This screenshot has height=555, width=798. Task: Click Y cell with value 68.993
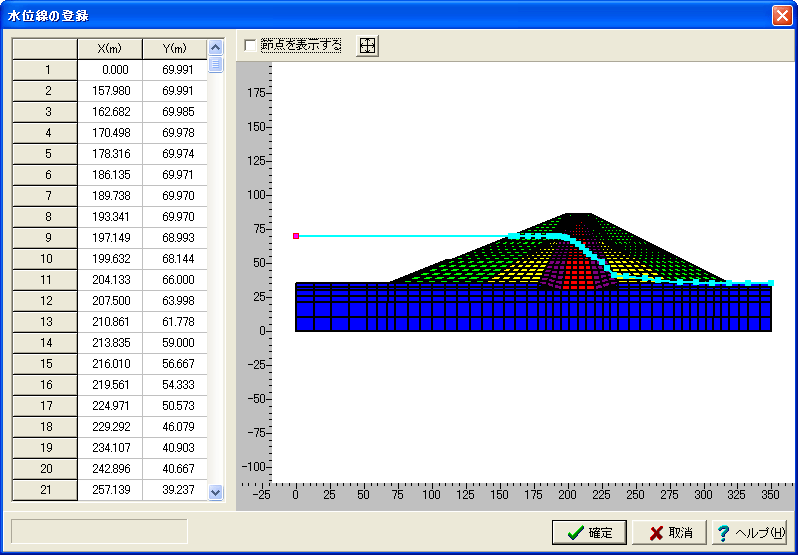[x=175, y=238]
